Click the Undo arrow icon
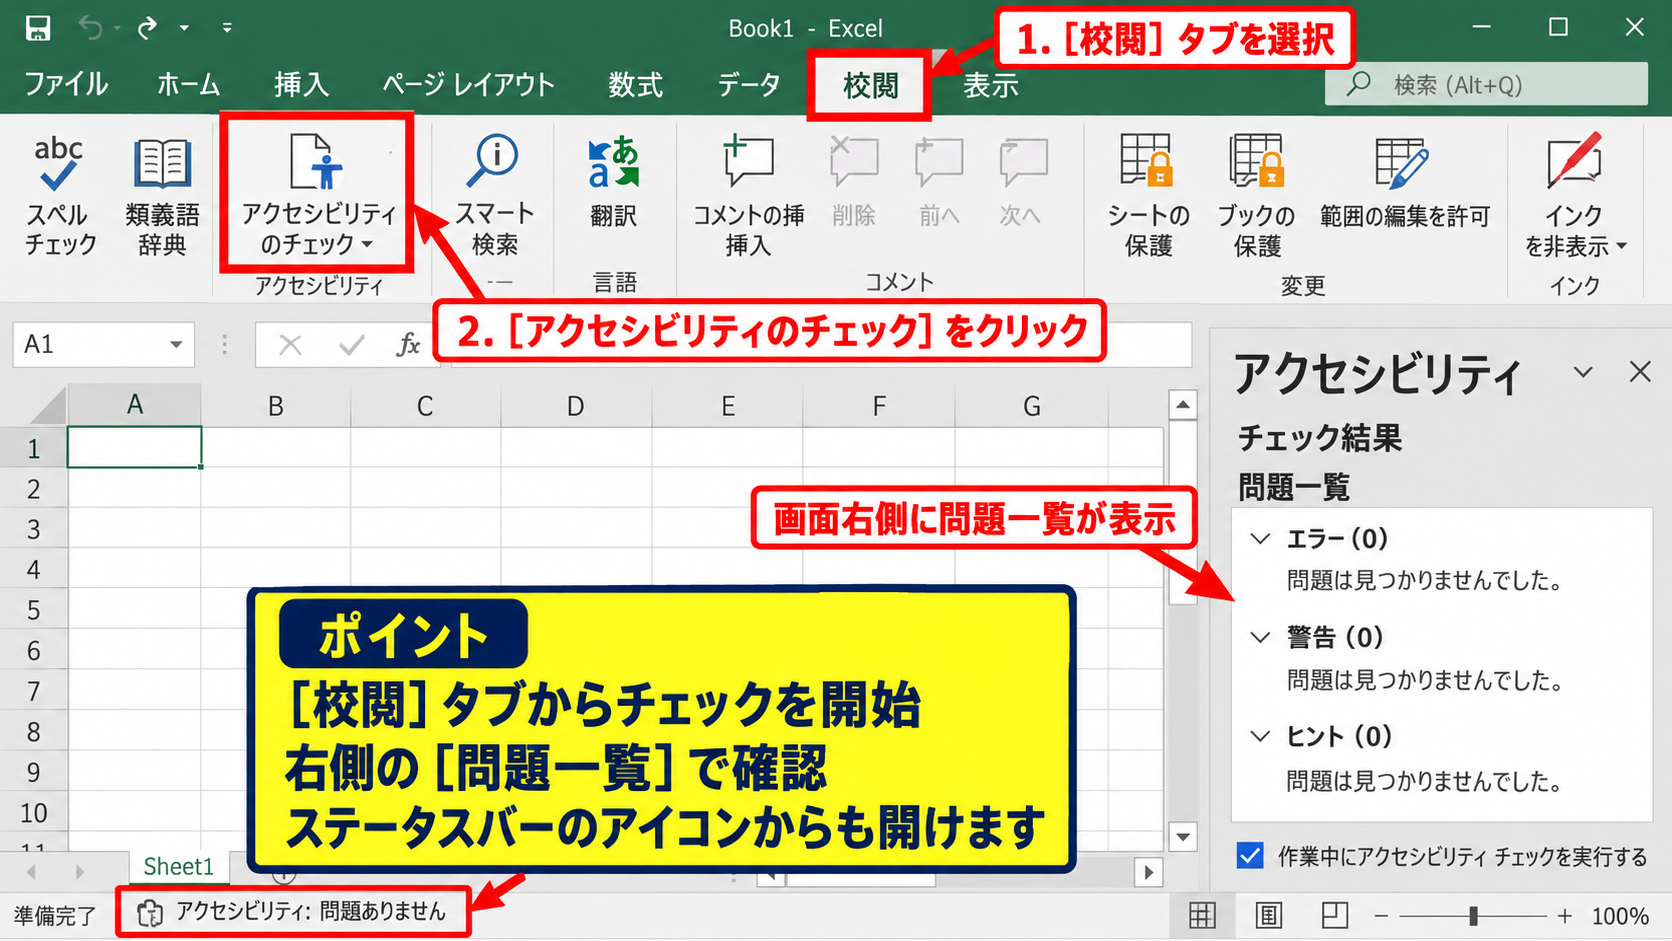 pos(91,28)
